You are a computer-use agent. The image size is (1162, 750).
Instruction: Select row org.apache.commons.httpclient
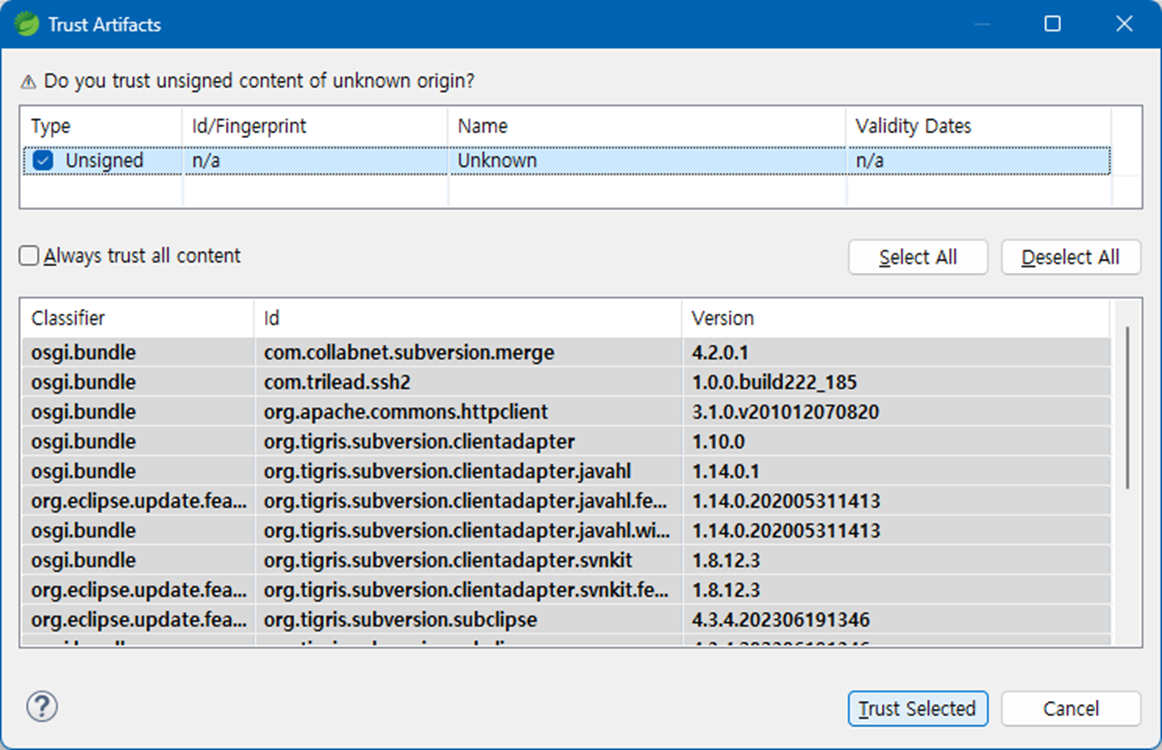click(566, 411)
